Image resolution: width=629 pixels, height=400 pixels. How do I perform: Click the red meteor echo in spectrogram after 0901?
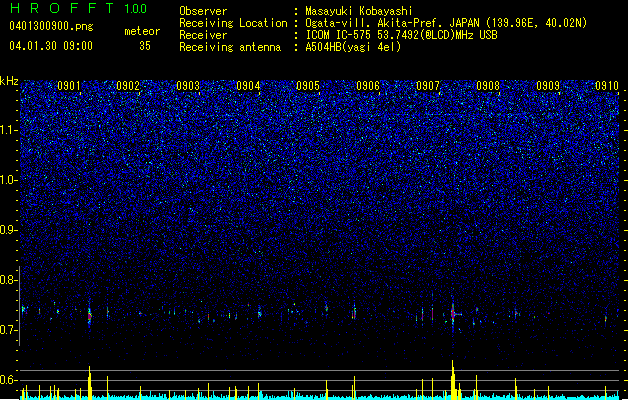89,316
